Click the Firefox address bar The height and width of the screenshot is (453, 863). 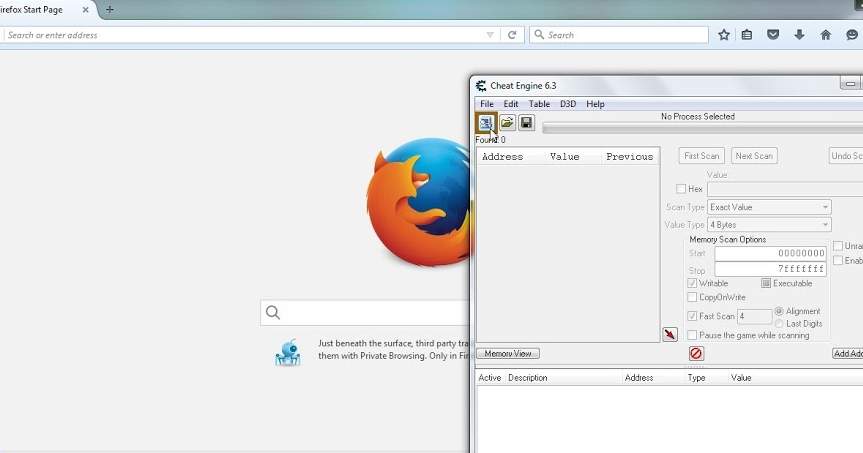click(x=248, y=35)
